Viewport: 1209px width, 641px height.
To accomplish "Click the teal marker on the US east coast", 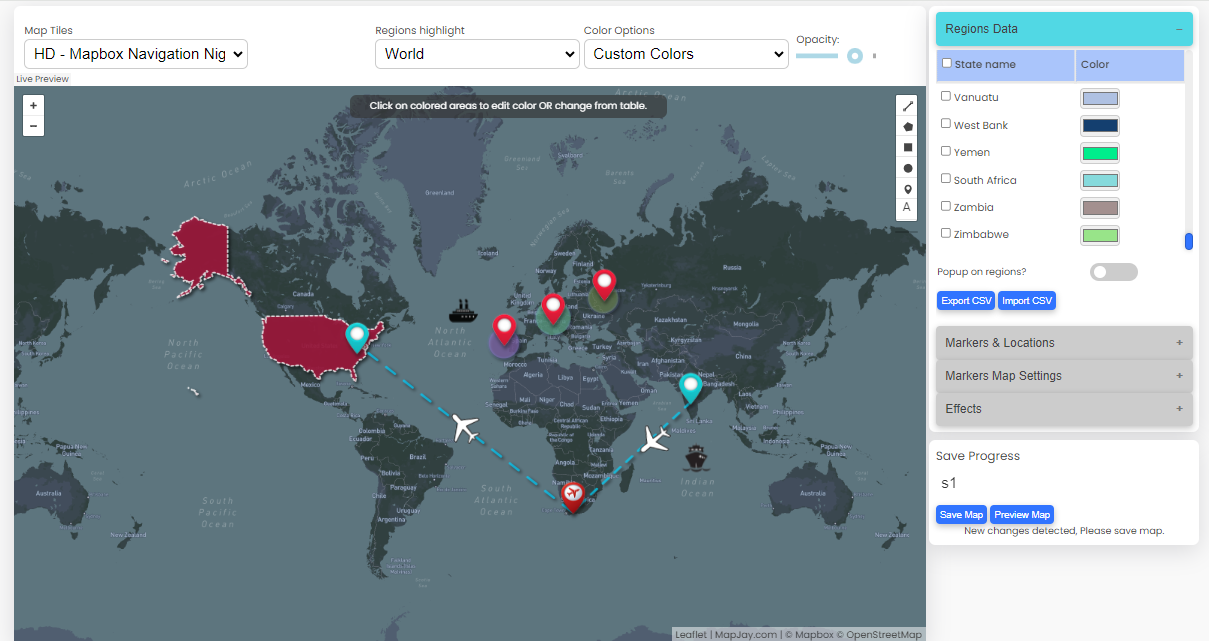I will pos(357,337).
